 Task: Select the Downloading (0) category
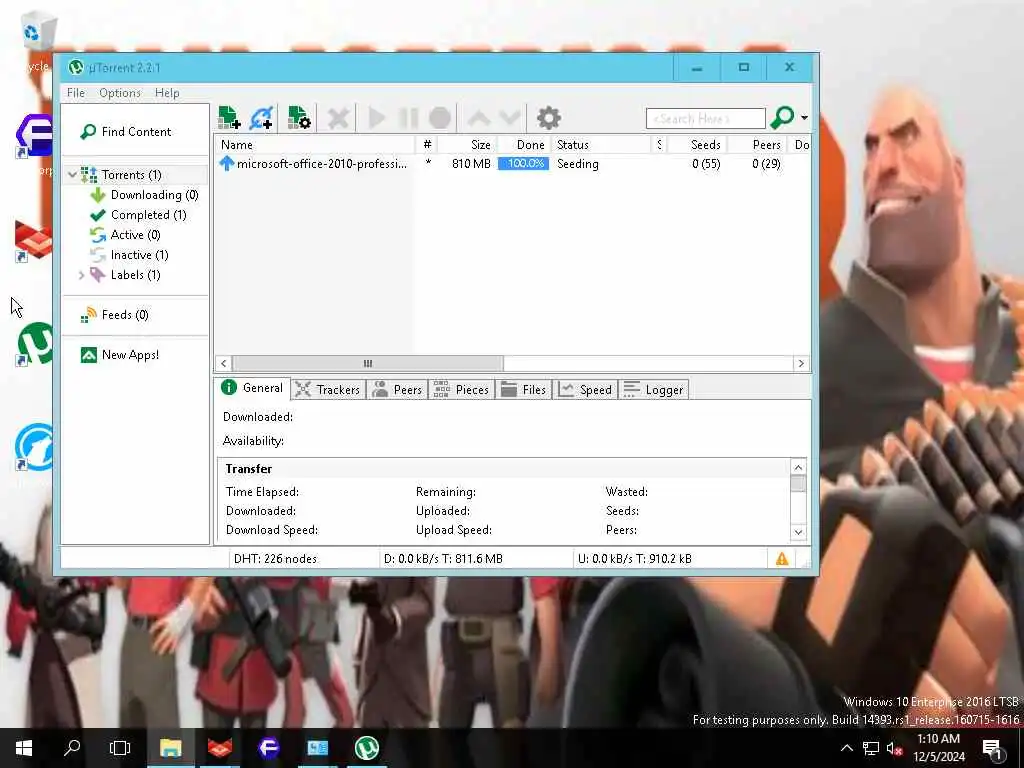click(154, 195)
